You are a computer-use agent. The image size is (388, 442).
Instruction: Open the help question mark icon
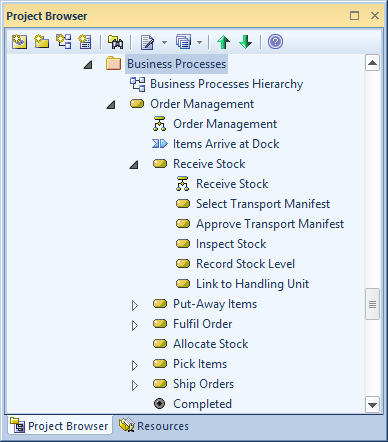coord(275,42)
